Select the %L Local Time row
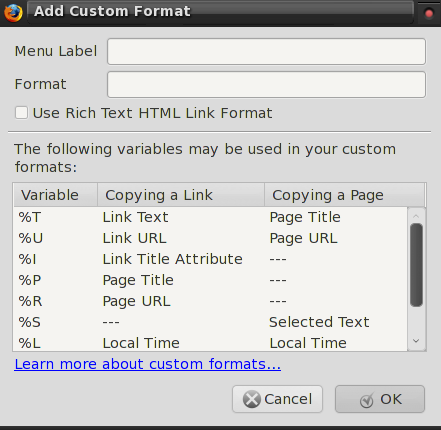 click(x=210, y=343)
